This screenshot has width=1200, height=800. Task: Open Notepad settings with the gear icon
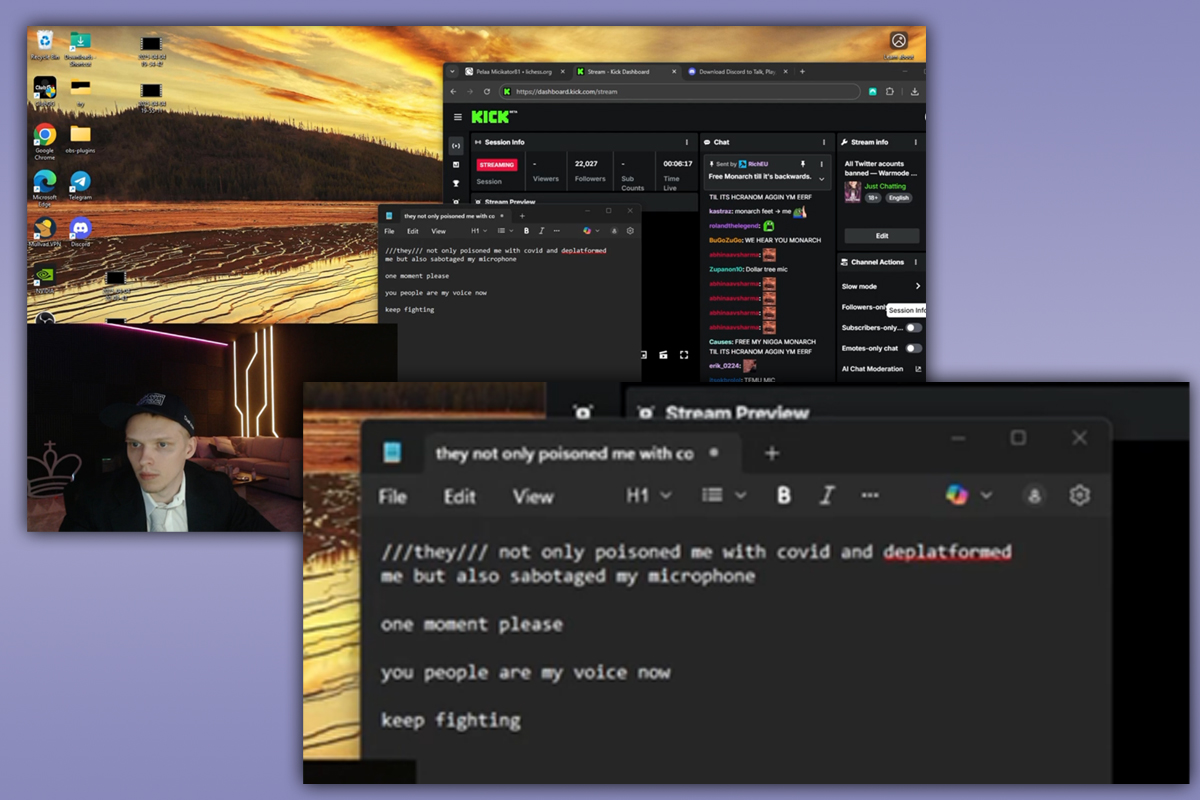(x=1079, y=495)
